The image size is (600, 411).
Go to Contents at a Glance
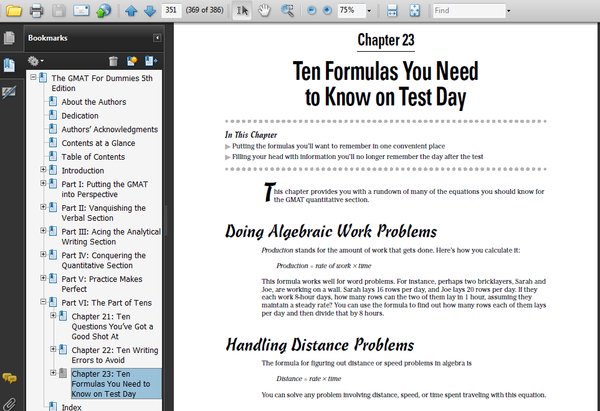pyautogui.click(x=98, y=143)
